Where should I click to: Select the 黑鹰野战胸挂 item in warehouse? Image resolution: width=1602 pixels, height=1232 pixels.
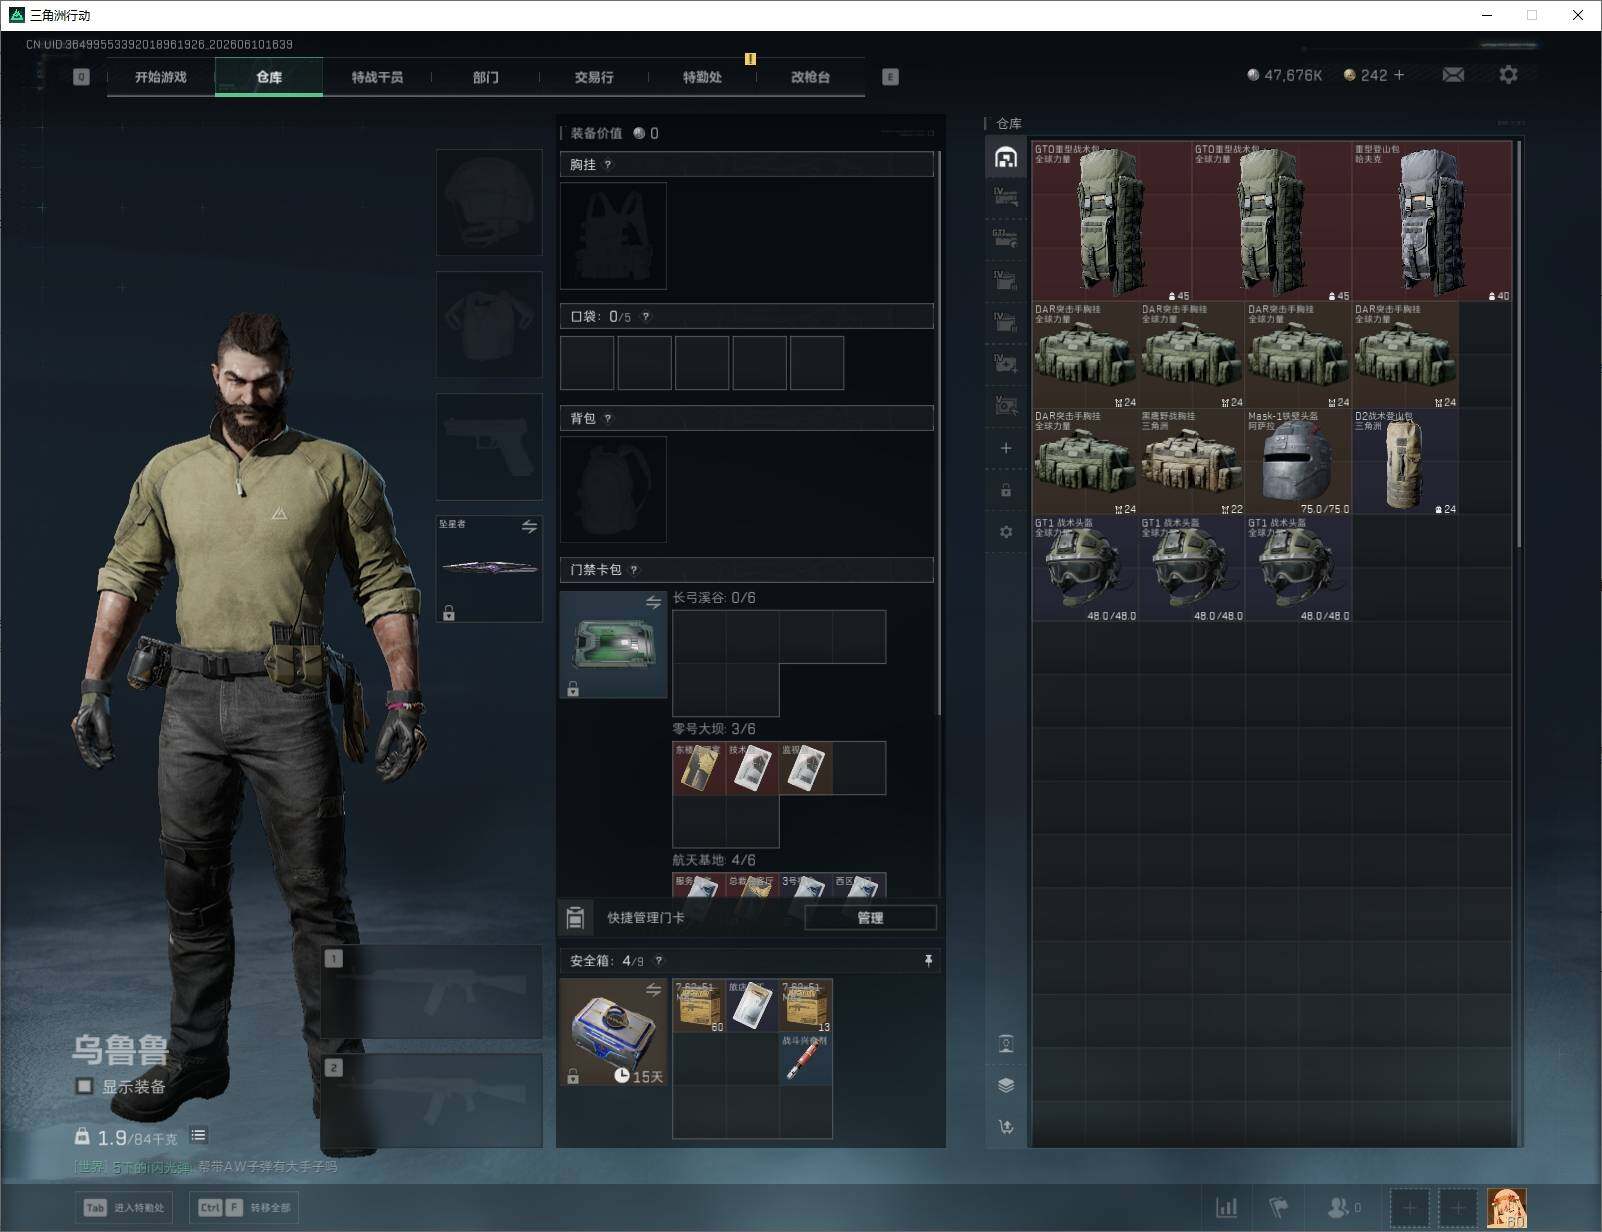1192,462
